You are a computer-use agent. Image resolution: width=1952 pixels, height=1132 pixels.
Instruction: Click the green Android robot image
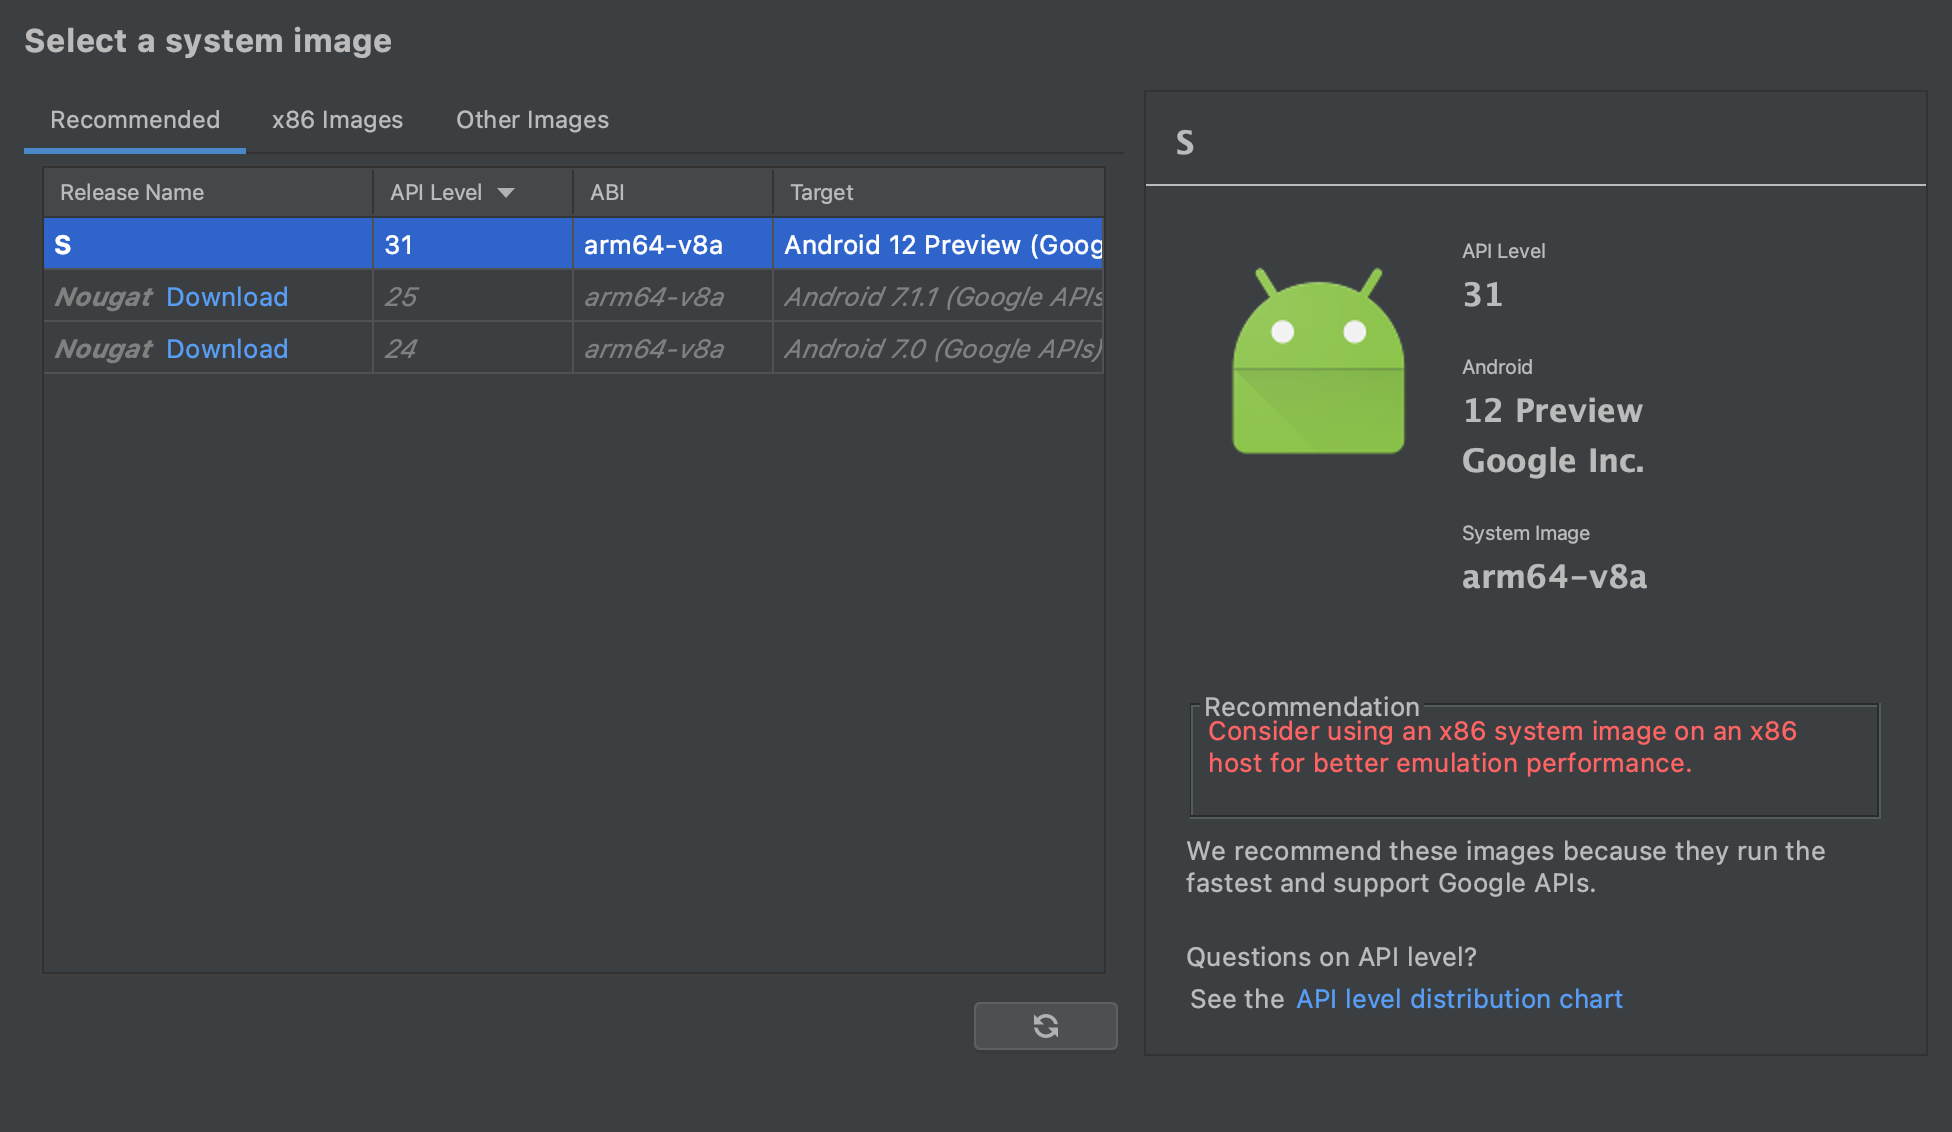tap(1318, 360)
